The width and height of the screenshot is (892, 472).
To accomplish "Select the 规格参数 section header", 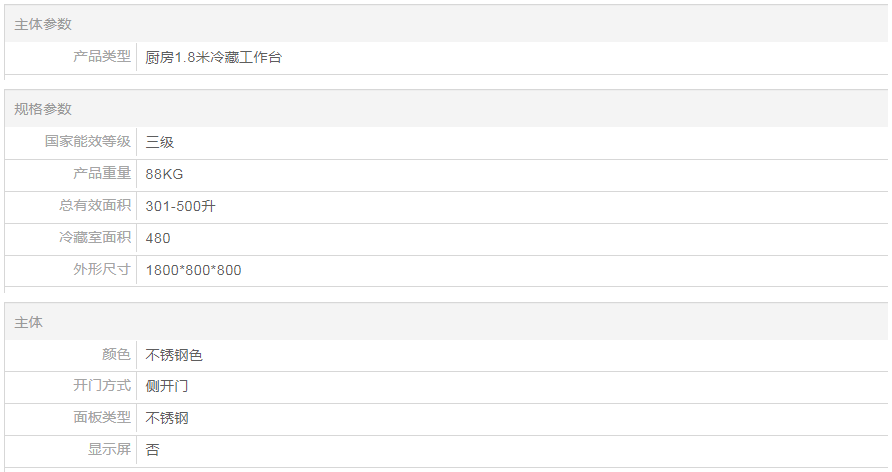I will [43, 109].
